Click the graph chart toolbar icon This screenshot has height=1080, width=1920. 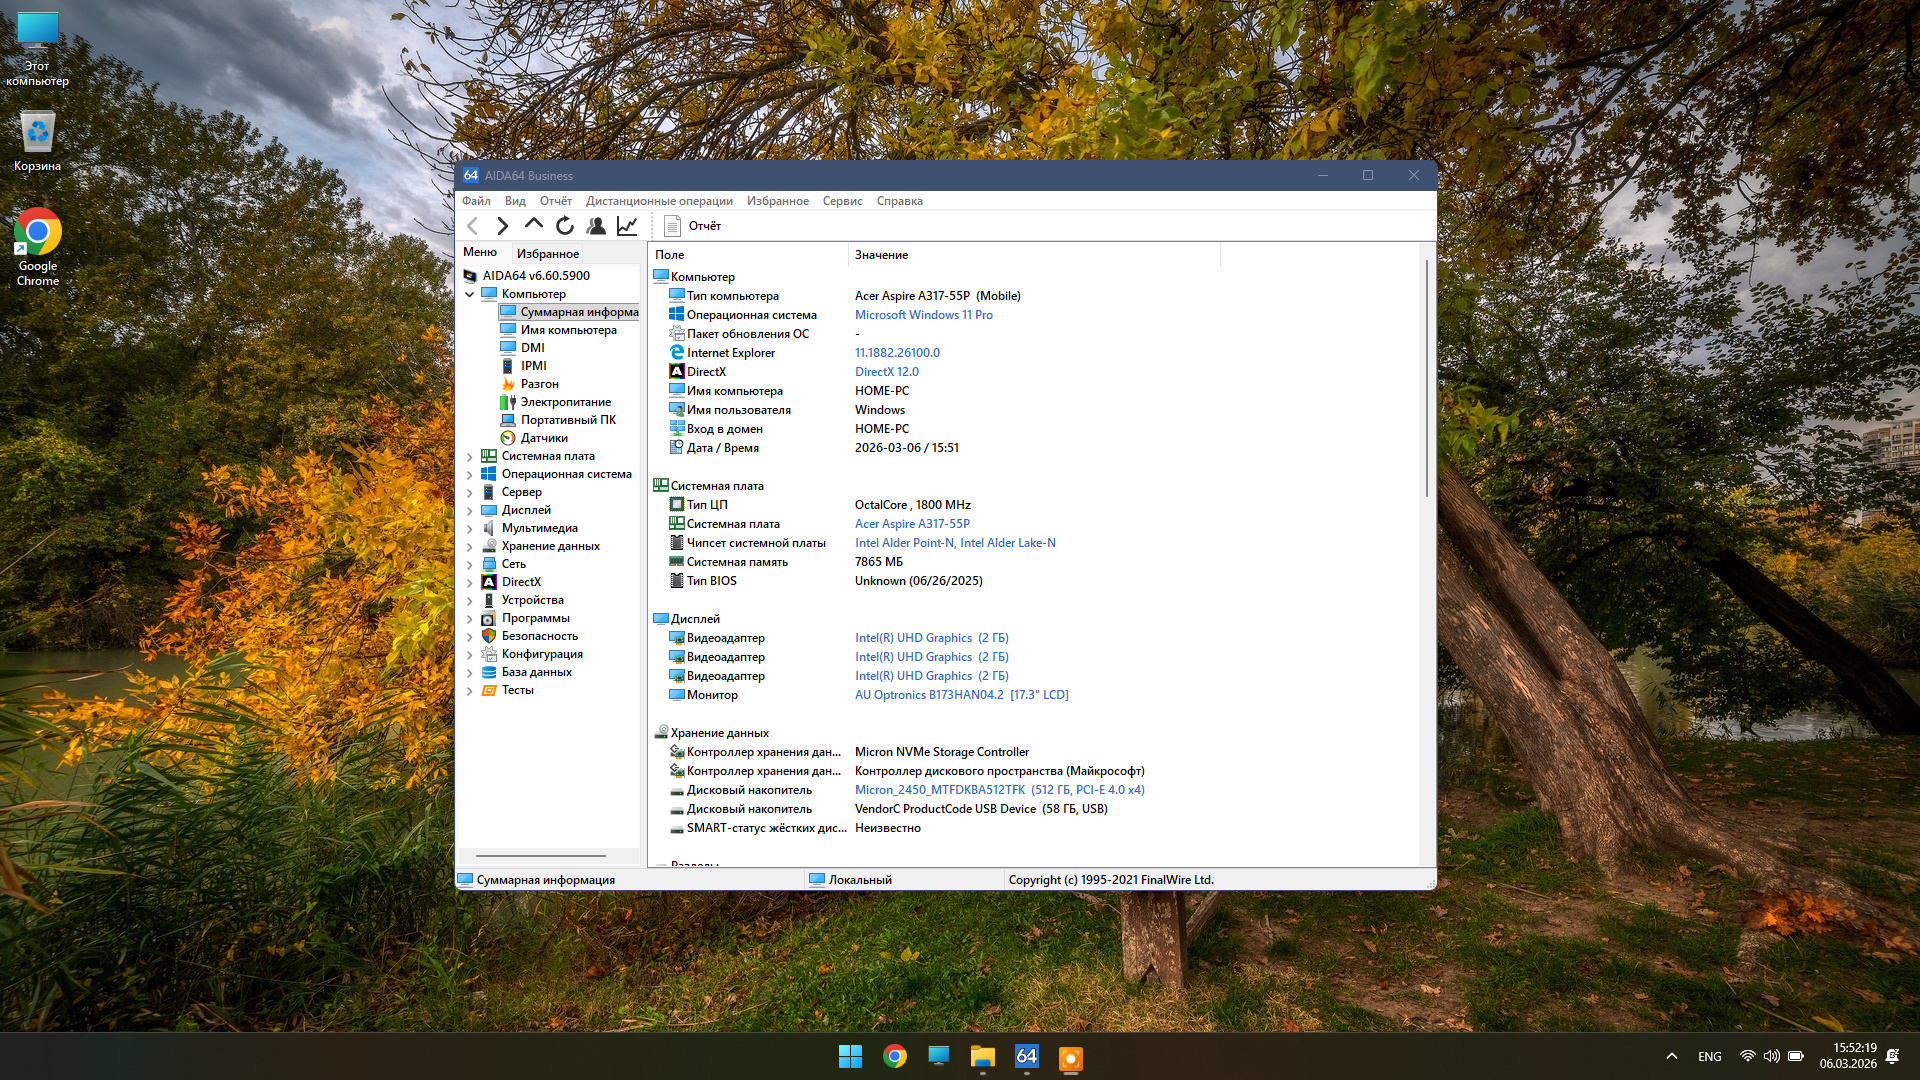click(x=627, y=226)
